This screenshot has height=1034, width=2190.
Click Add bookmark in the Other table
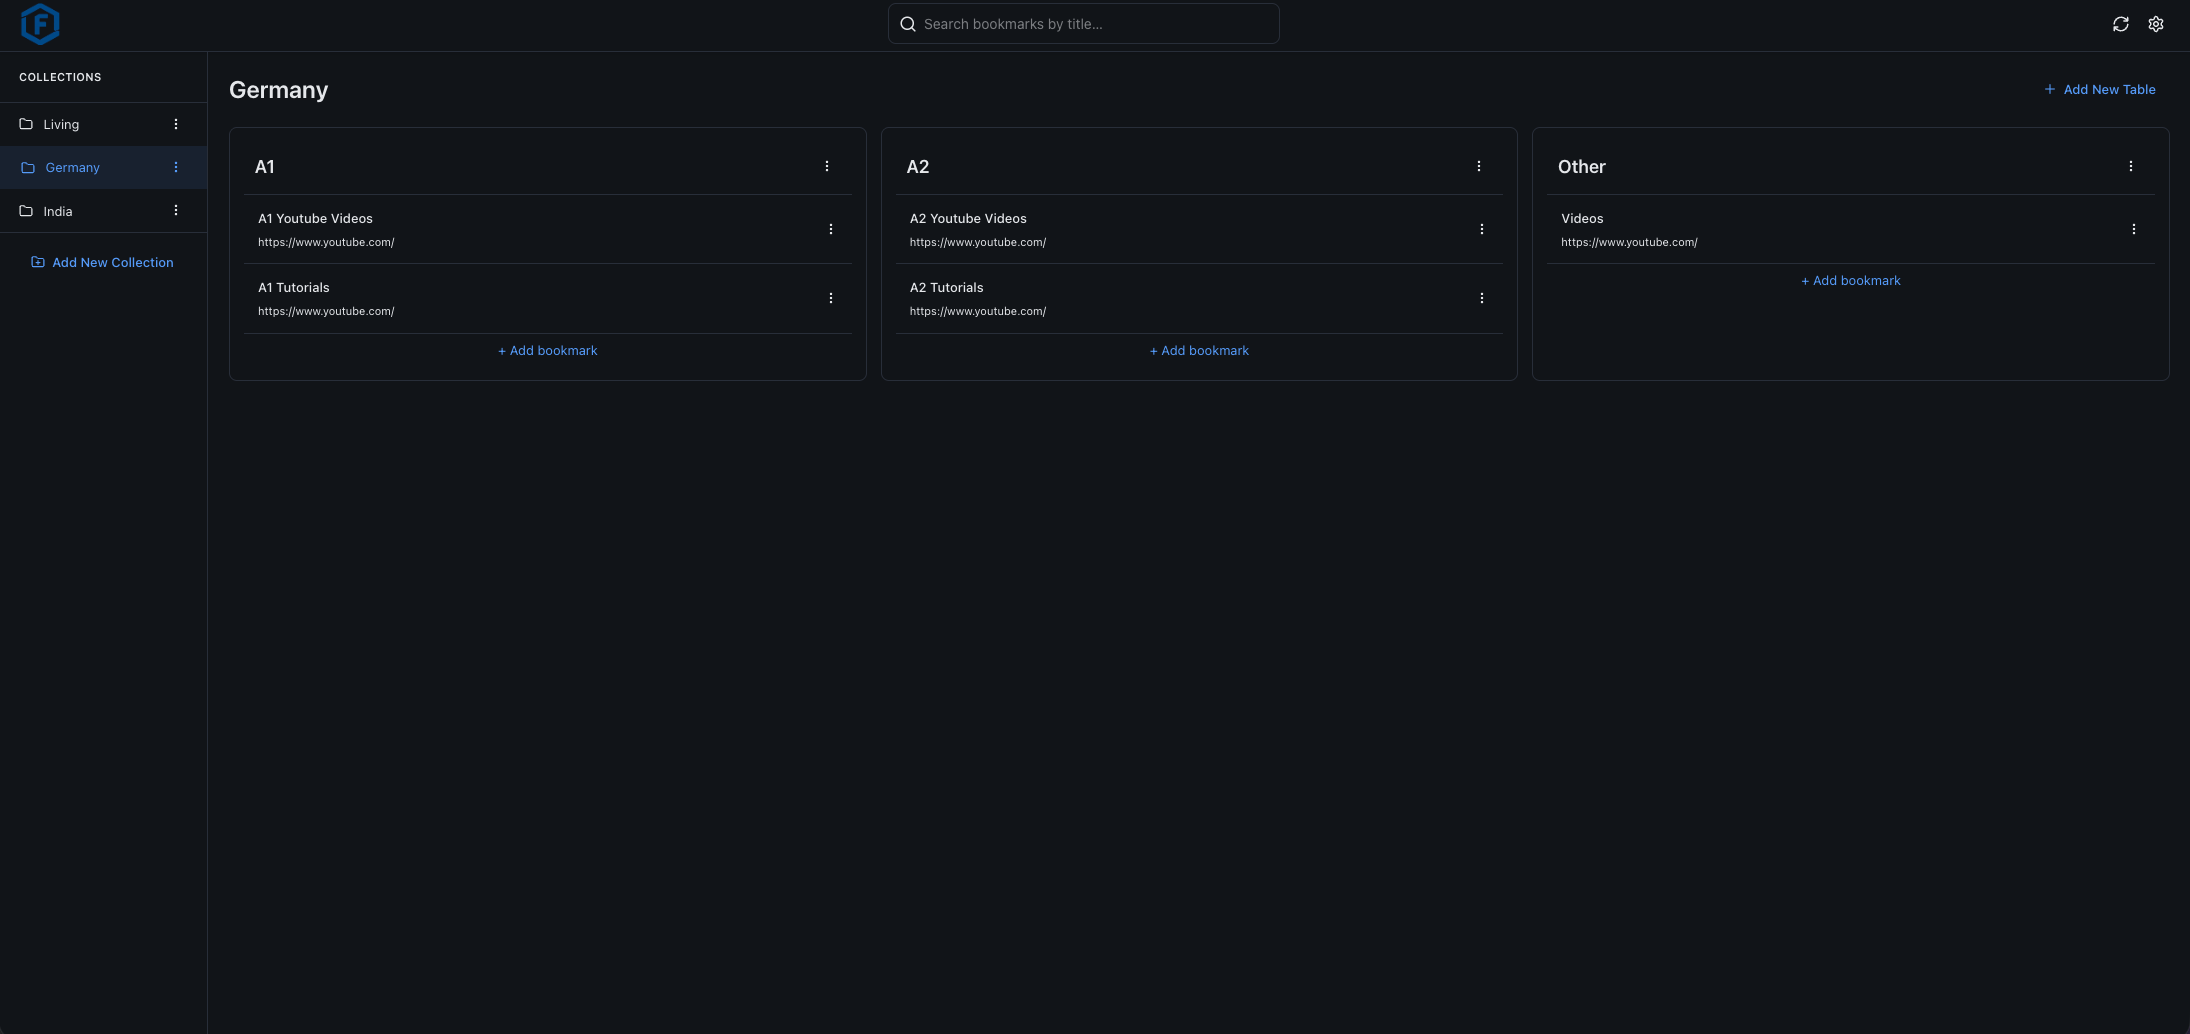1850,280
